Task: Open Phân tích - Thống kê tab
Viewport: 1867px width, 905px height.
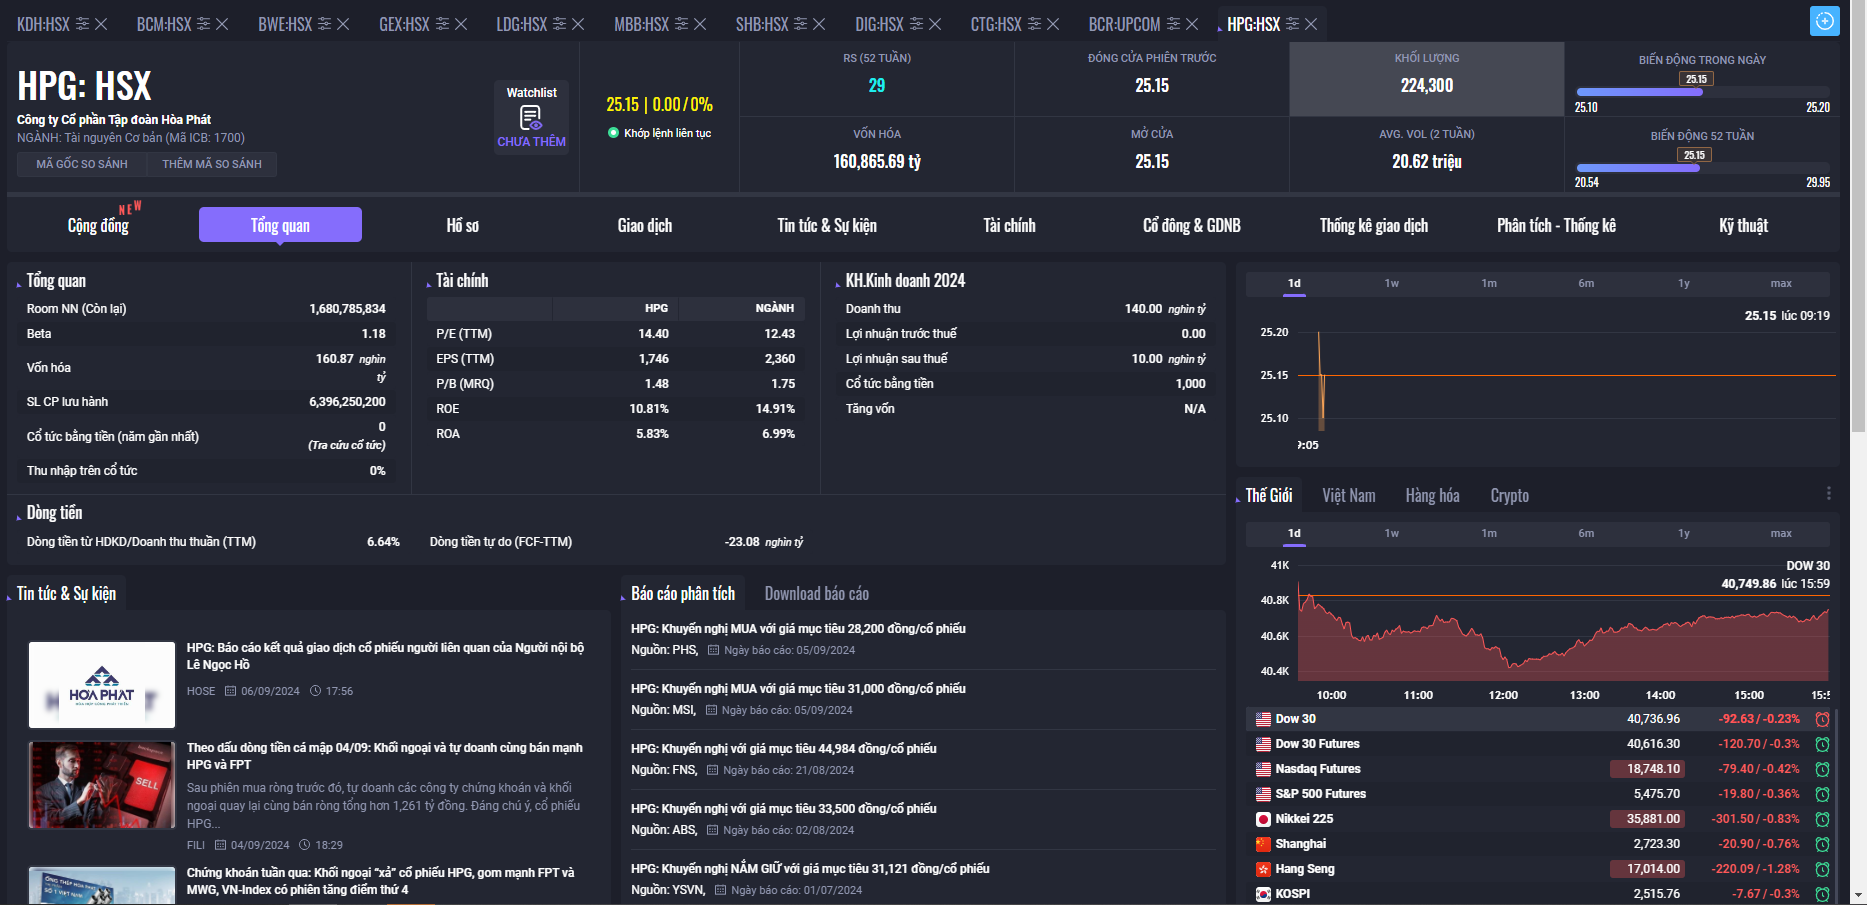Action: 1556,225
